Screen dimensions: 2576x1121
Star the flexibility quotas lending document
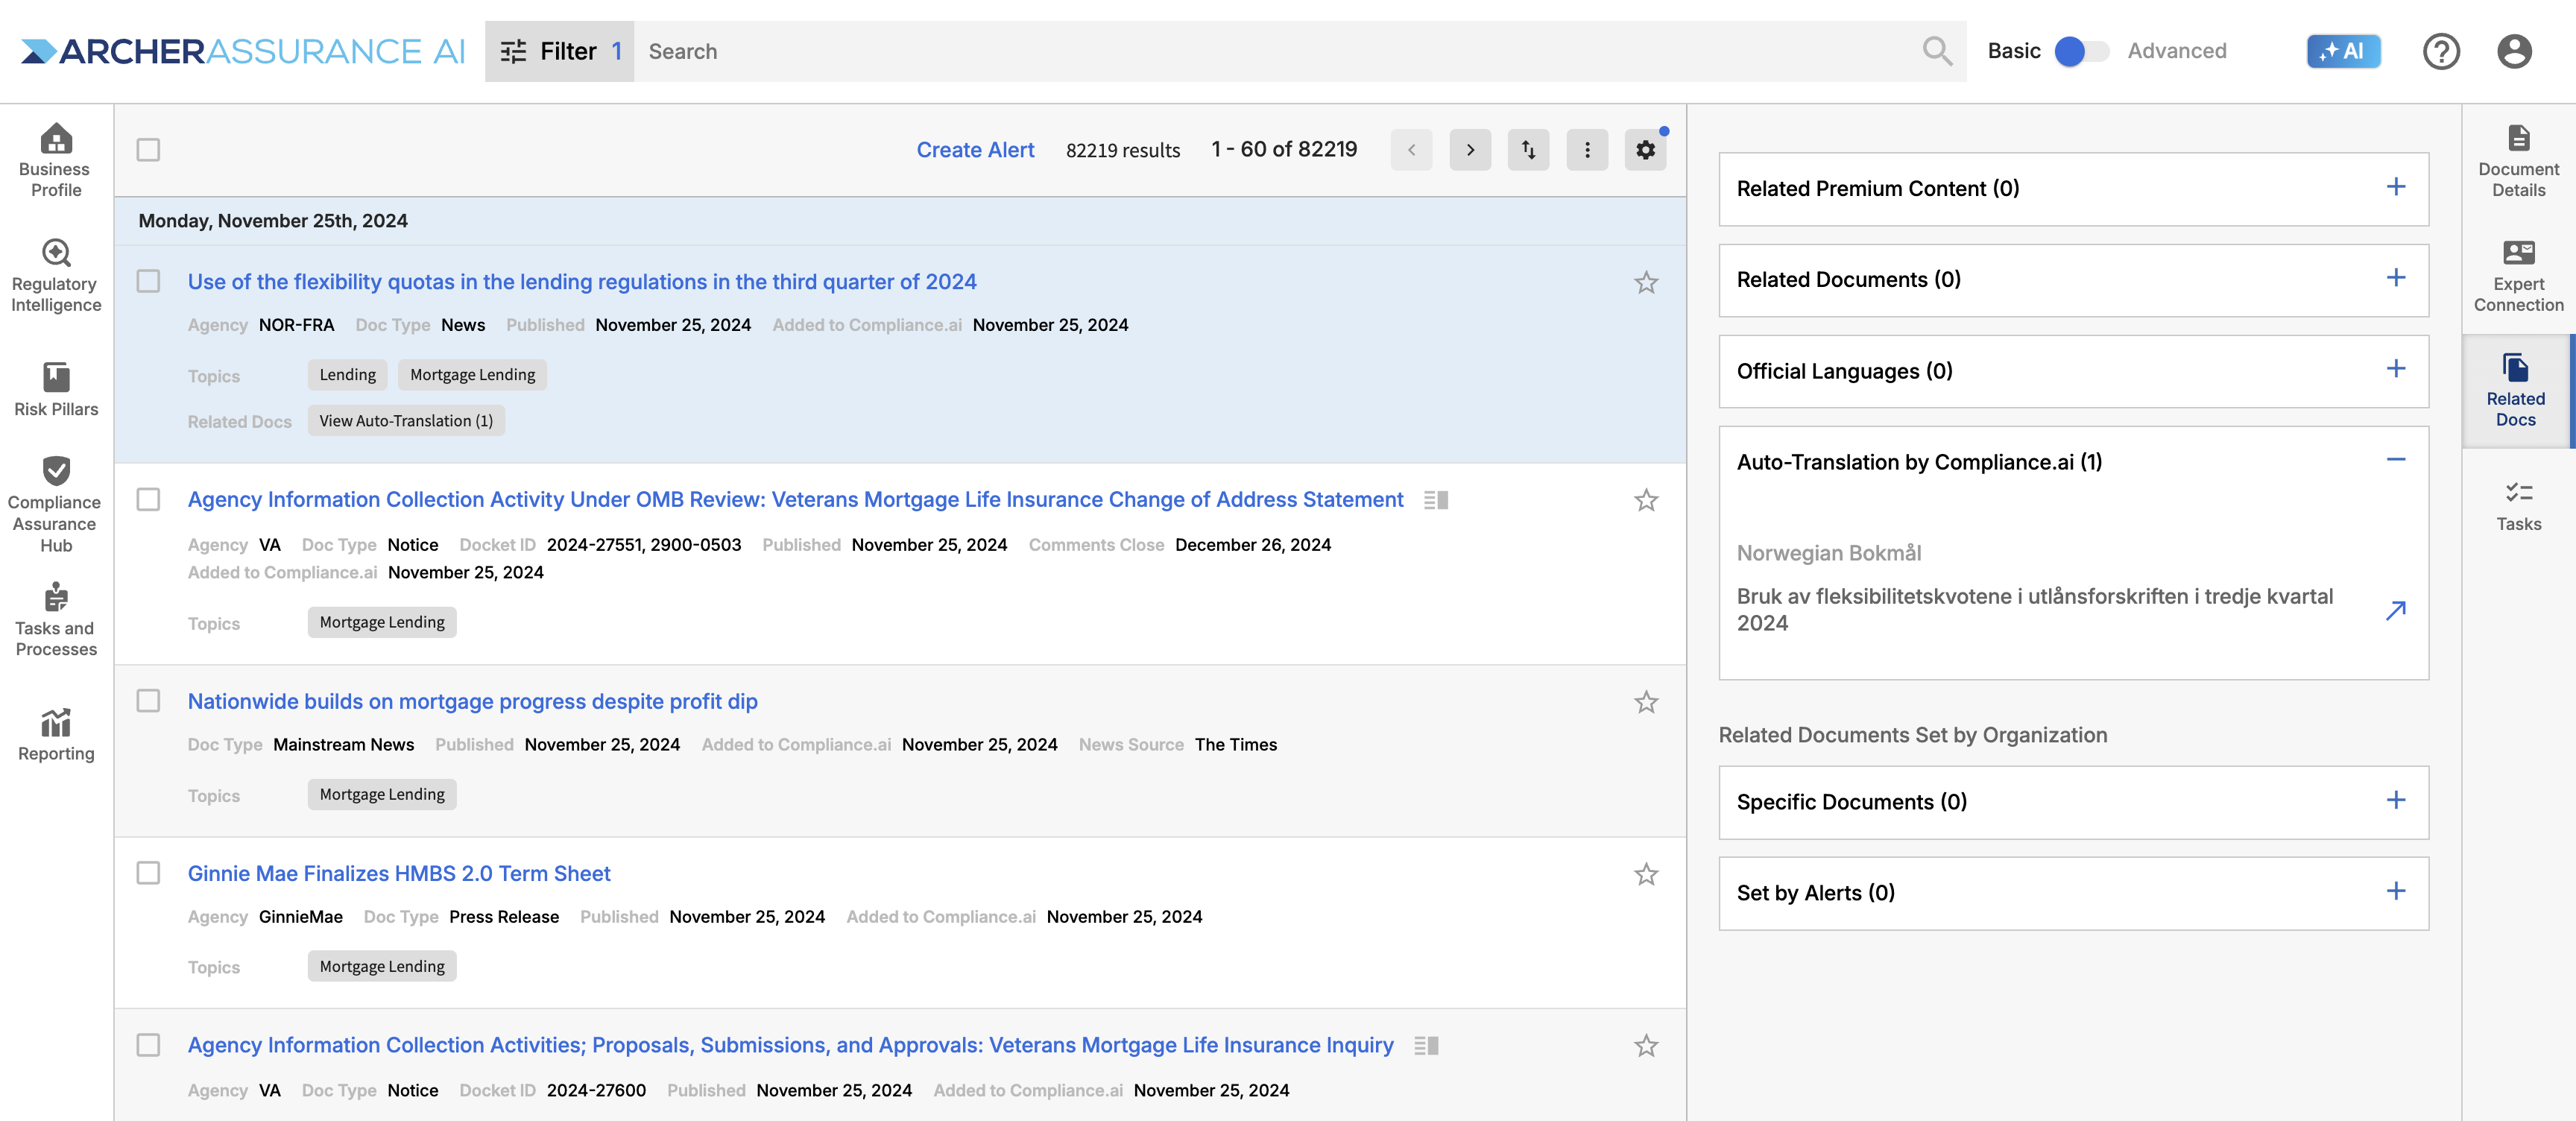[1646, 283]
